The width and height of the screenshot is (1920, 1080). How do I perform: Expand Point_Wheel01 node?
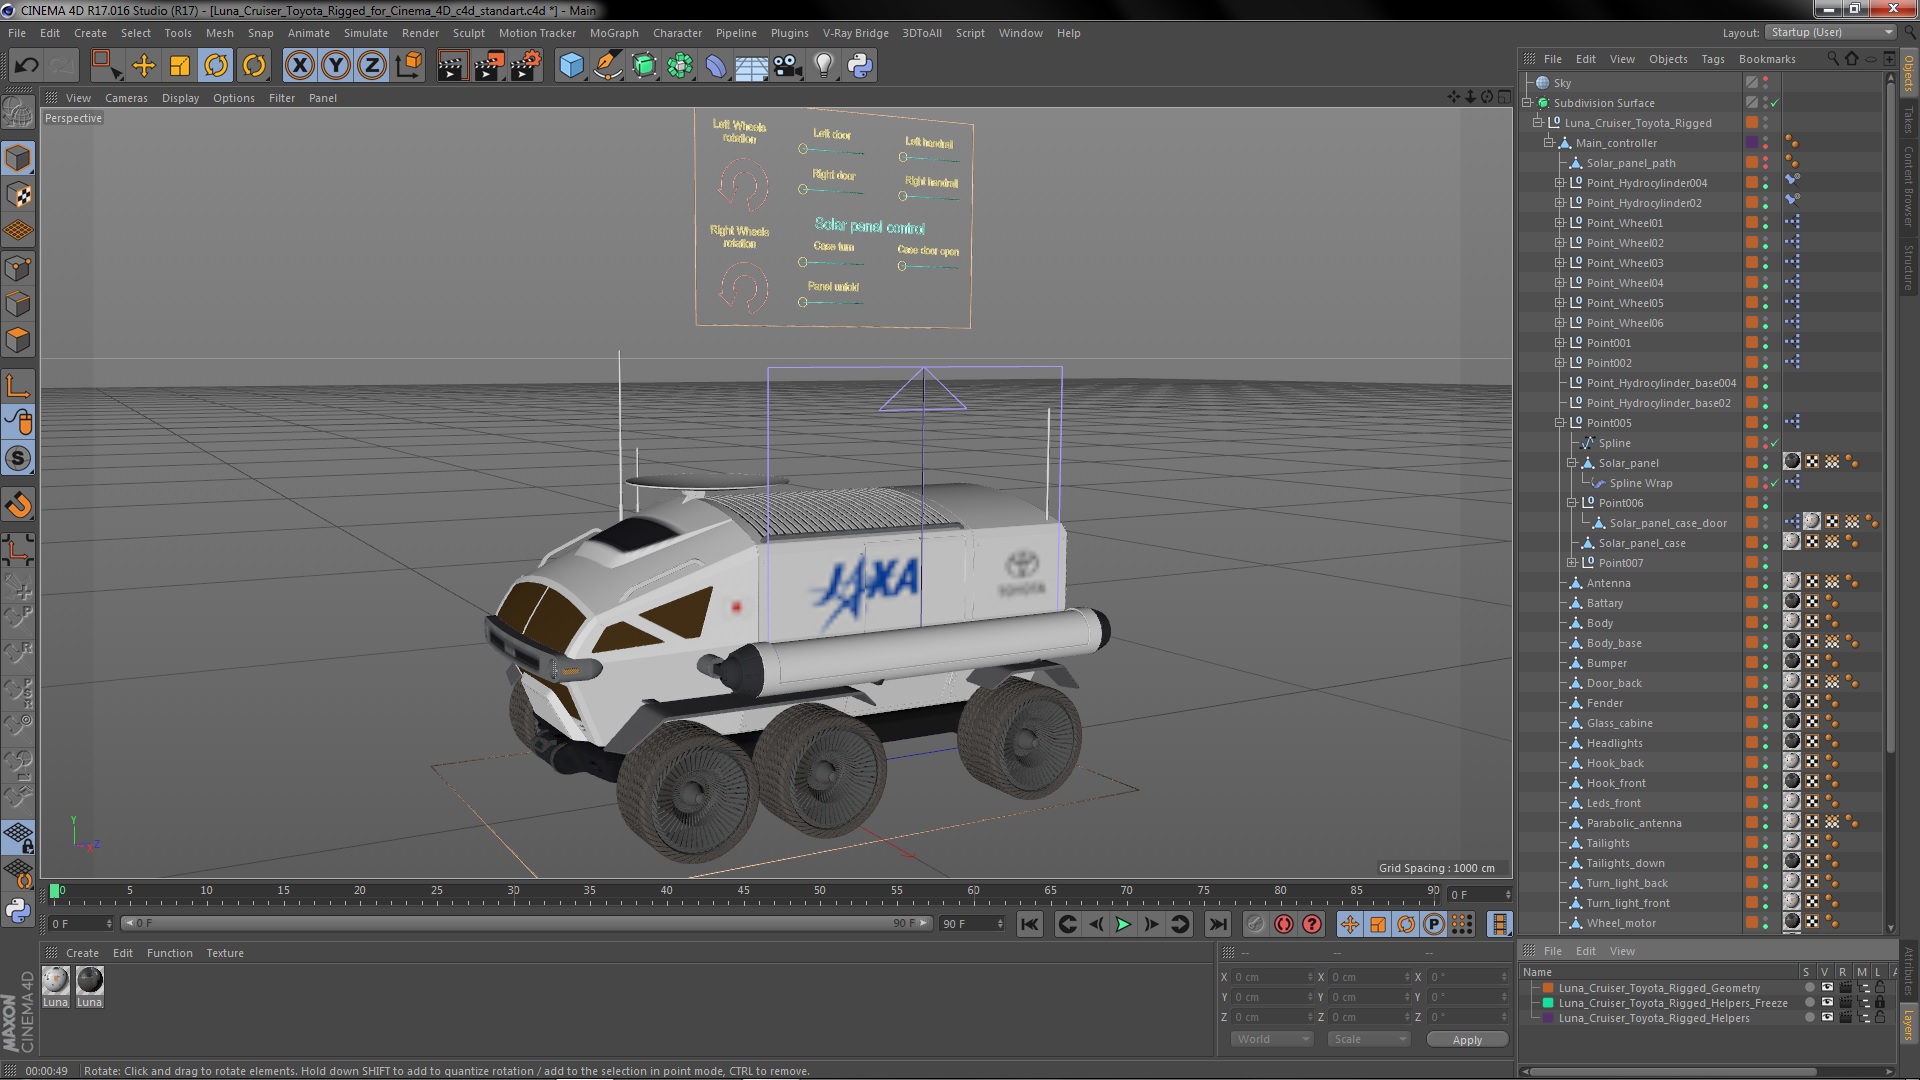coord(1559,223)
